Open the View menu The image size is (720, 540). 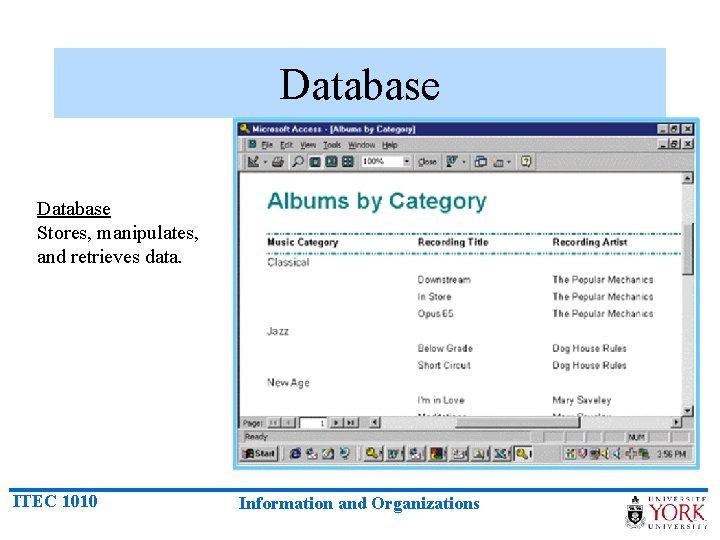click(308, 145)
